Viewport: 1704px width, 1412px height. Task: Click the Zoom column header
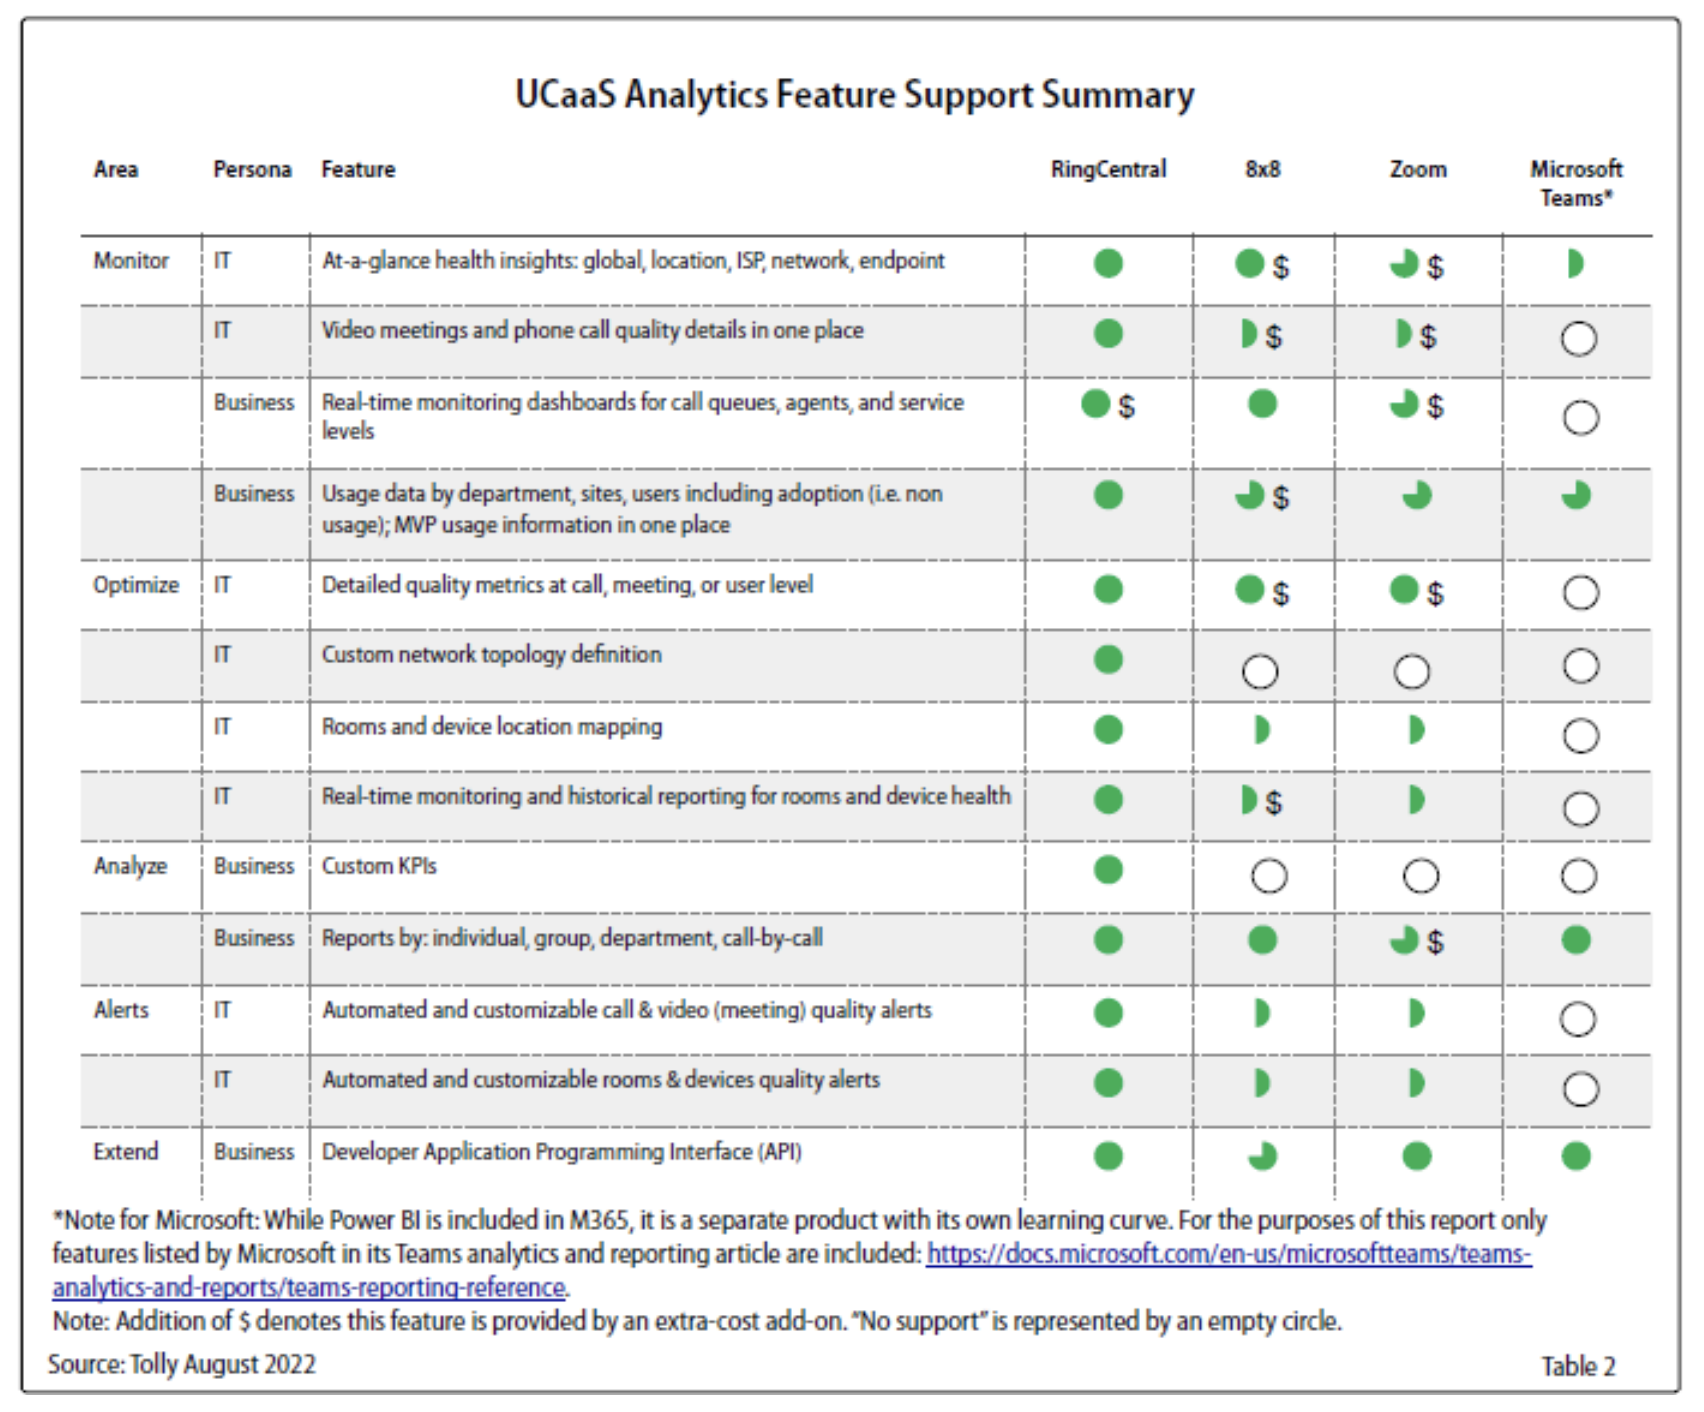[x=1417, y=169]
